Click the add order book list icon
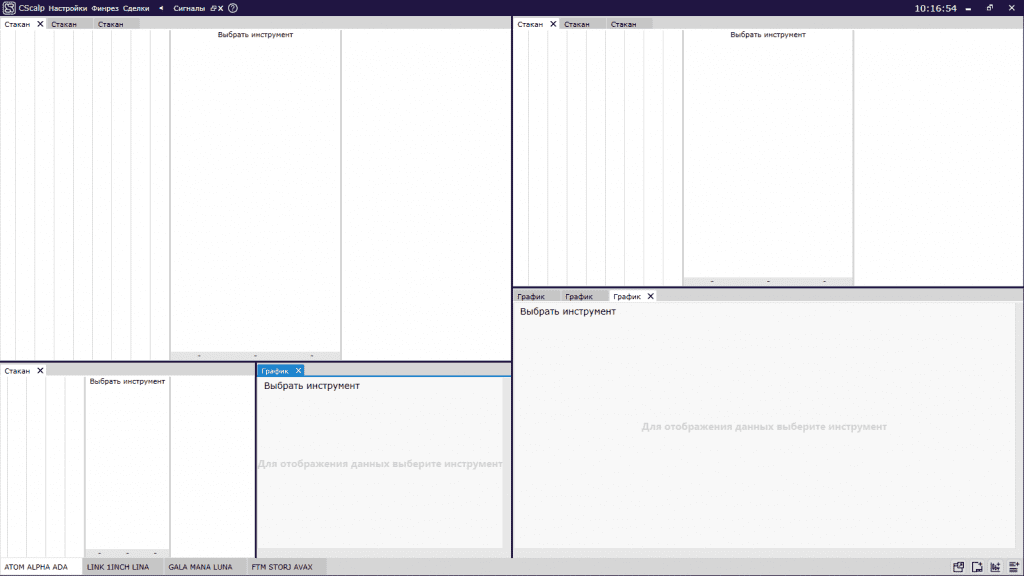Screen dimensions: 1024x576 1012,567
